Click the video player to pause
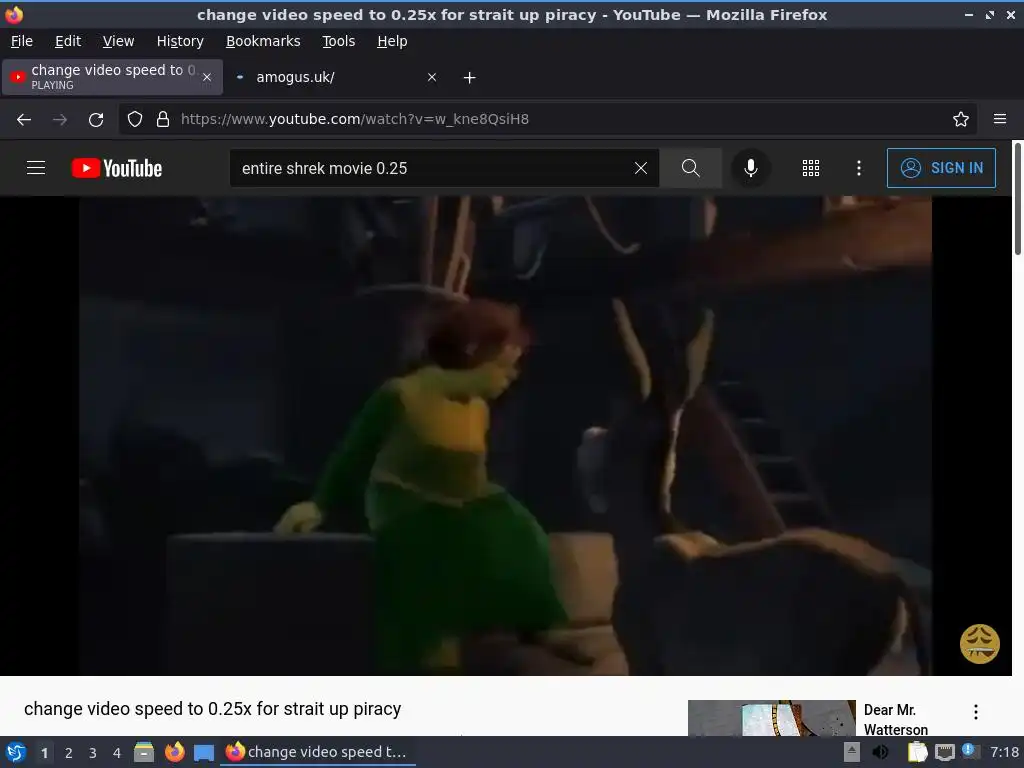 click(505, 436)
